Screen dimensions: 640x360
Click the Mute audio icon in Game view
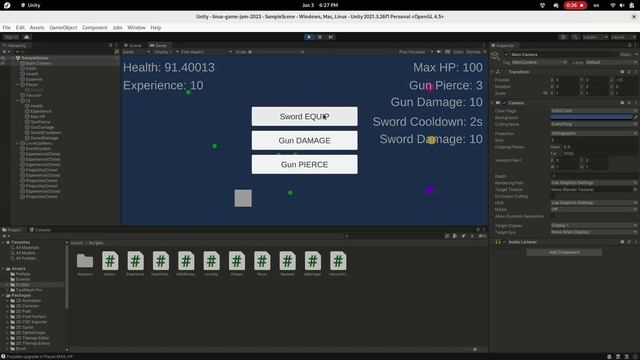(439, 52)
